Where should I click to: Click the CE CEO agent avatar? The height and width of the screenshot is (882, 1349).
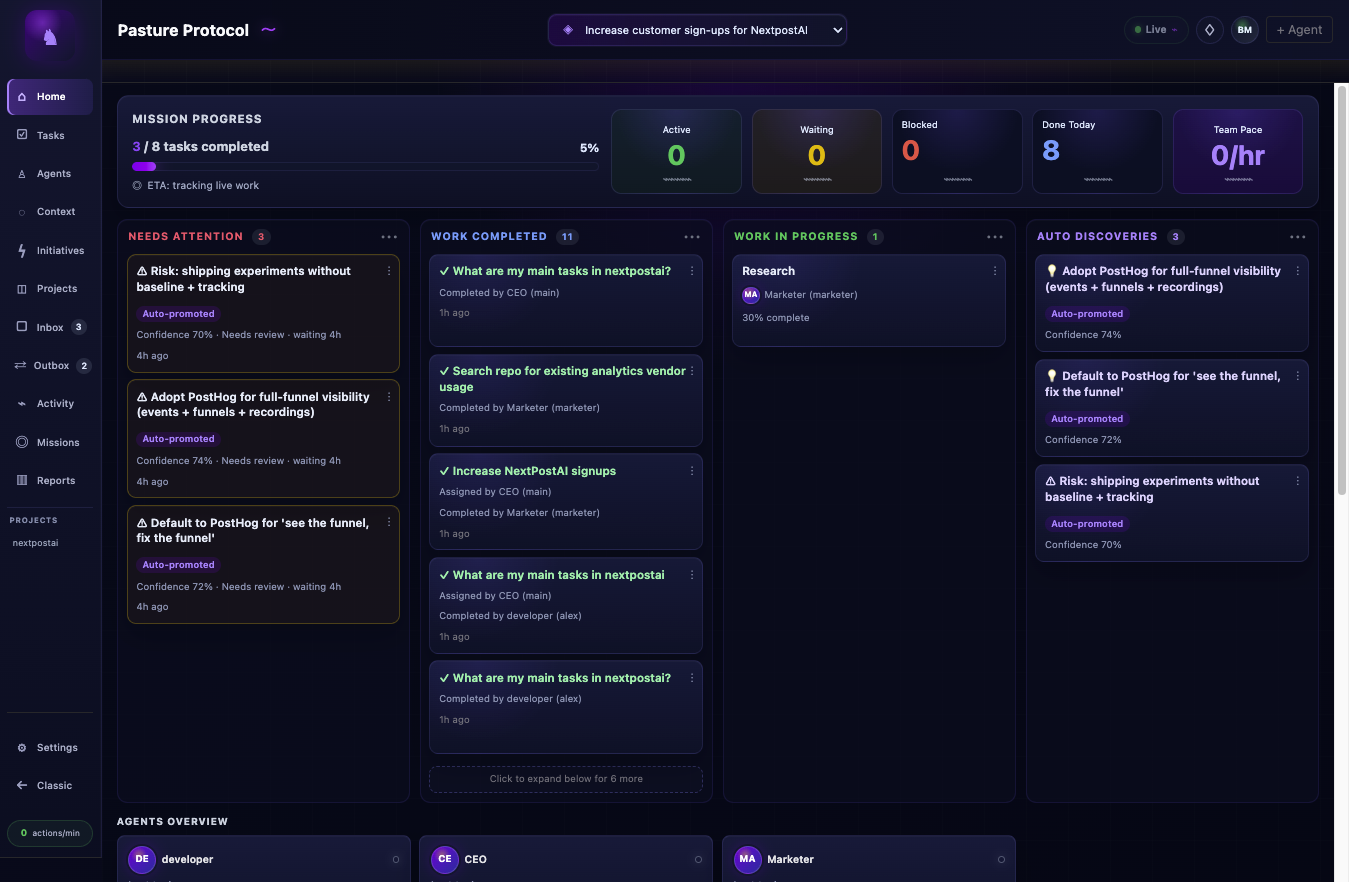click(x=445, y=859)
